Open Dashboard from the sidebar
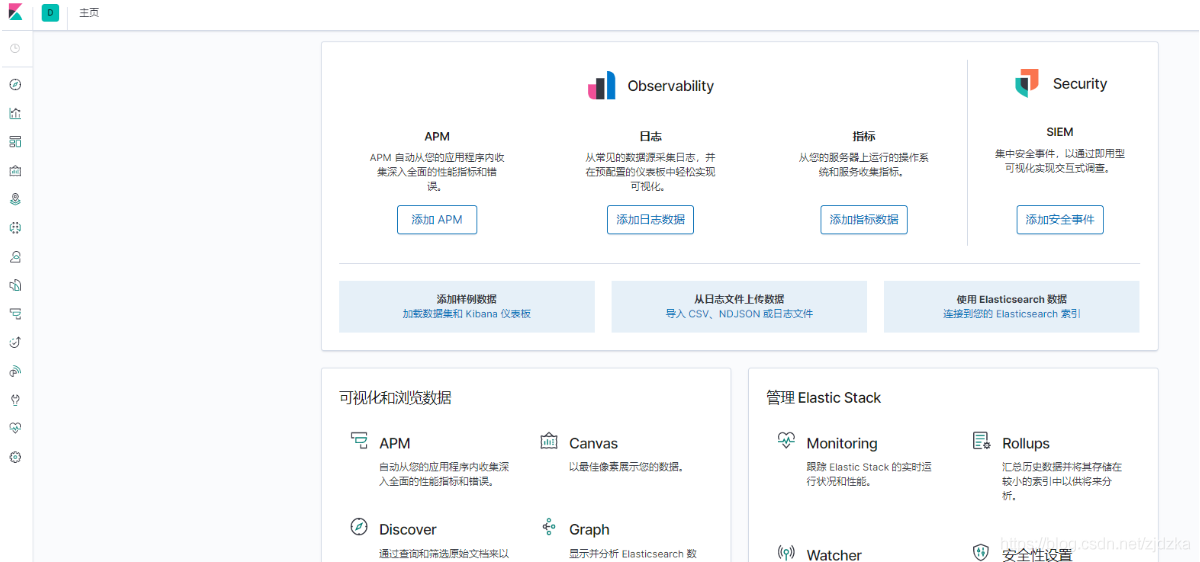This screenshot has width=1200, height=562. [15, 142]
